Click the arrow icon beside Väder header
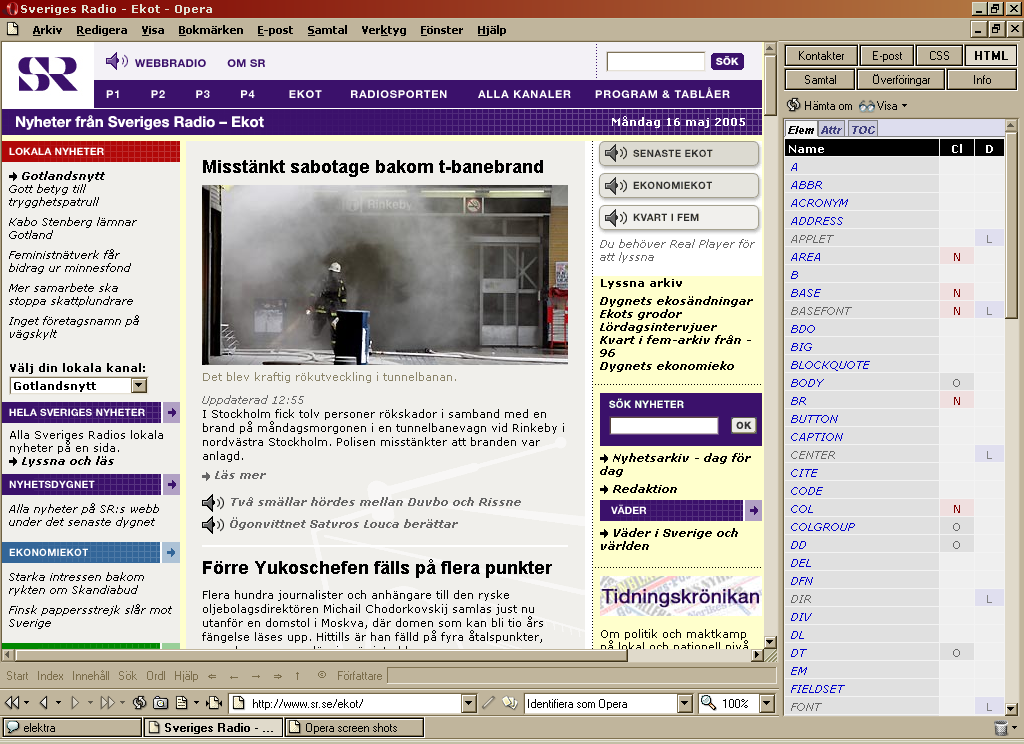This screenshot has height=744, width=1024. (x=753, y=510)
